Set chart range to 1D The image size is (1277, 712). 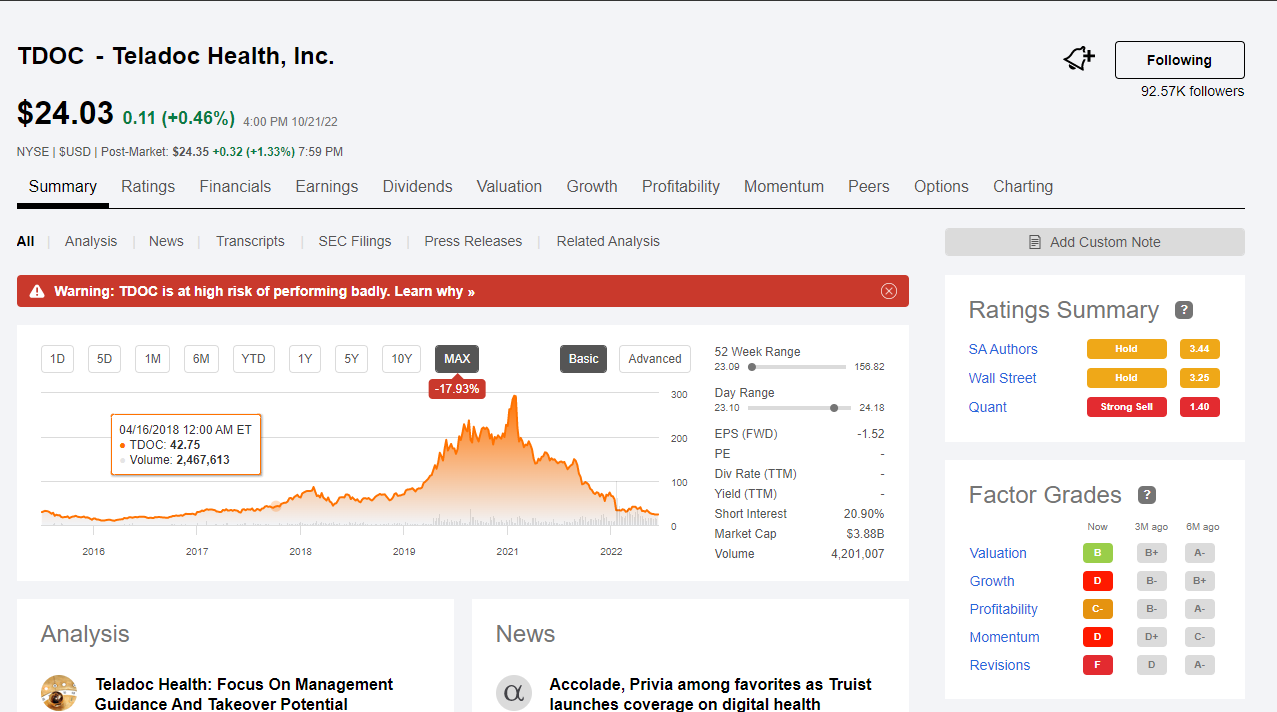pyautogui.click(x=57, y=359)
